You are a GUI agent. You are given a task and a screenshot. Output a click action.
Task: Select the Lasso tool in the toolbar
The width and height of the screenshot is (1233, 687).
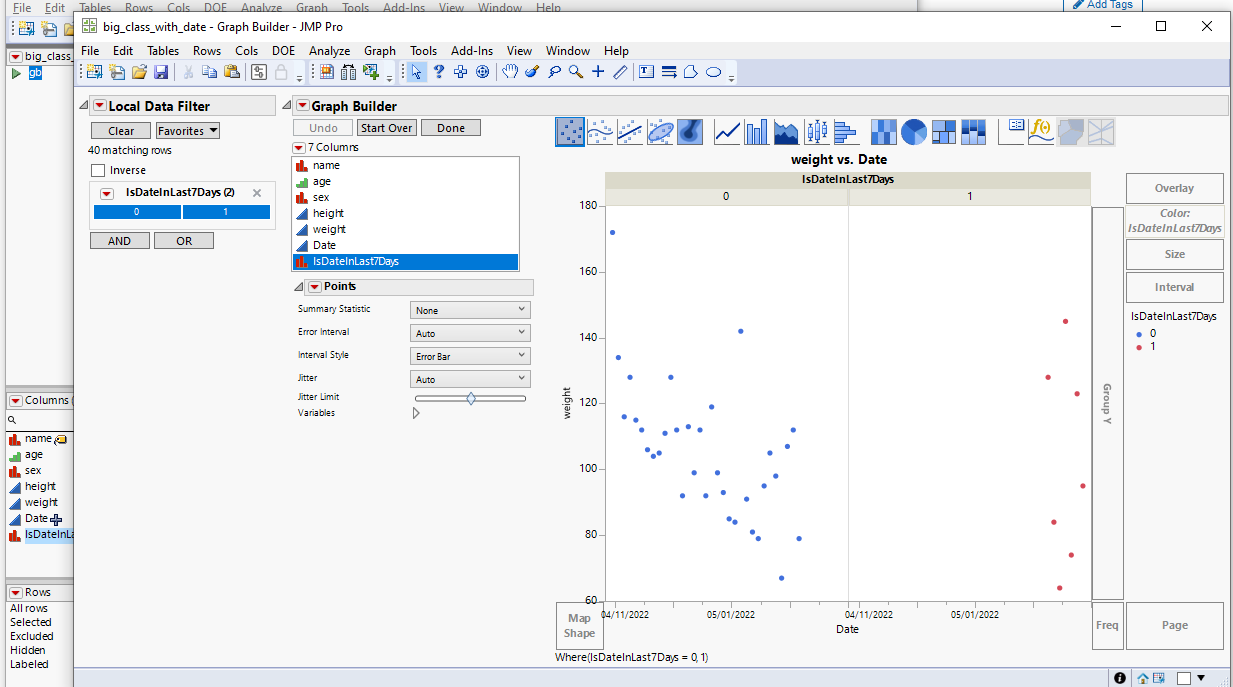[x=555, y=72]
